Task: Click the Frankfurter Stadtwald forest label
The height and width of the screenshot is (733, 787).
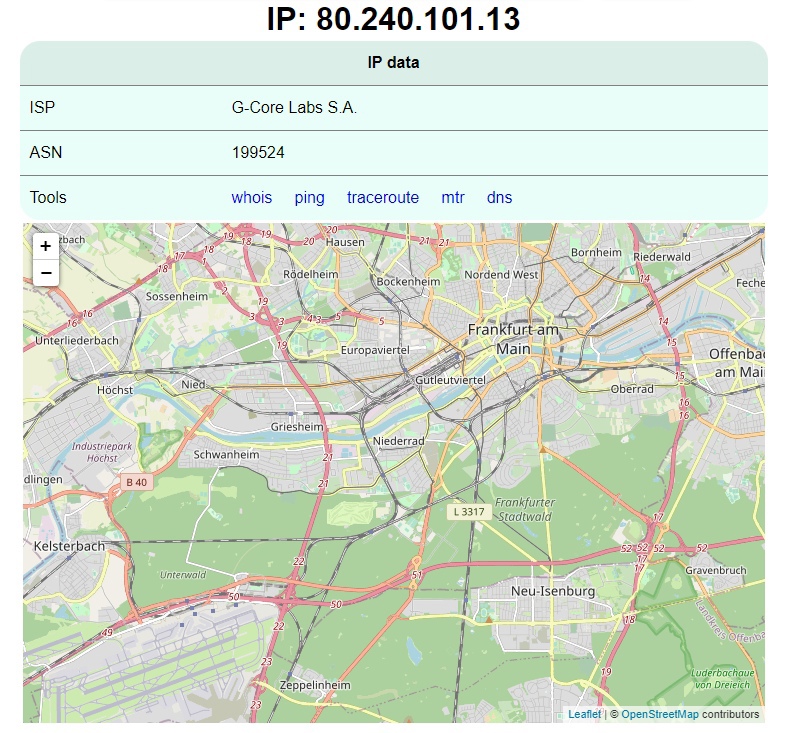Action: click(x=523, y=510)
